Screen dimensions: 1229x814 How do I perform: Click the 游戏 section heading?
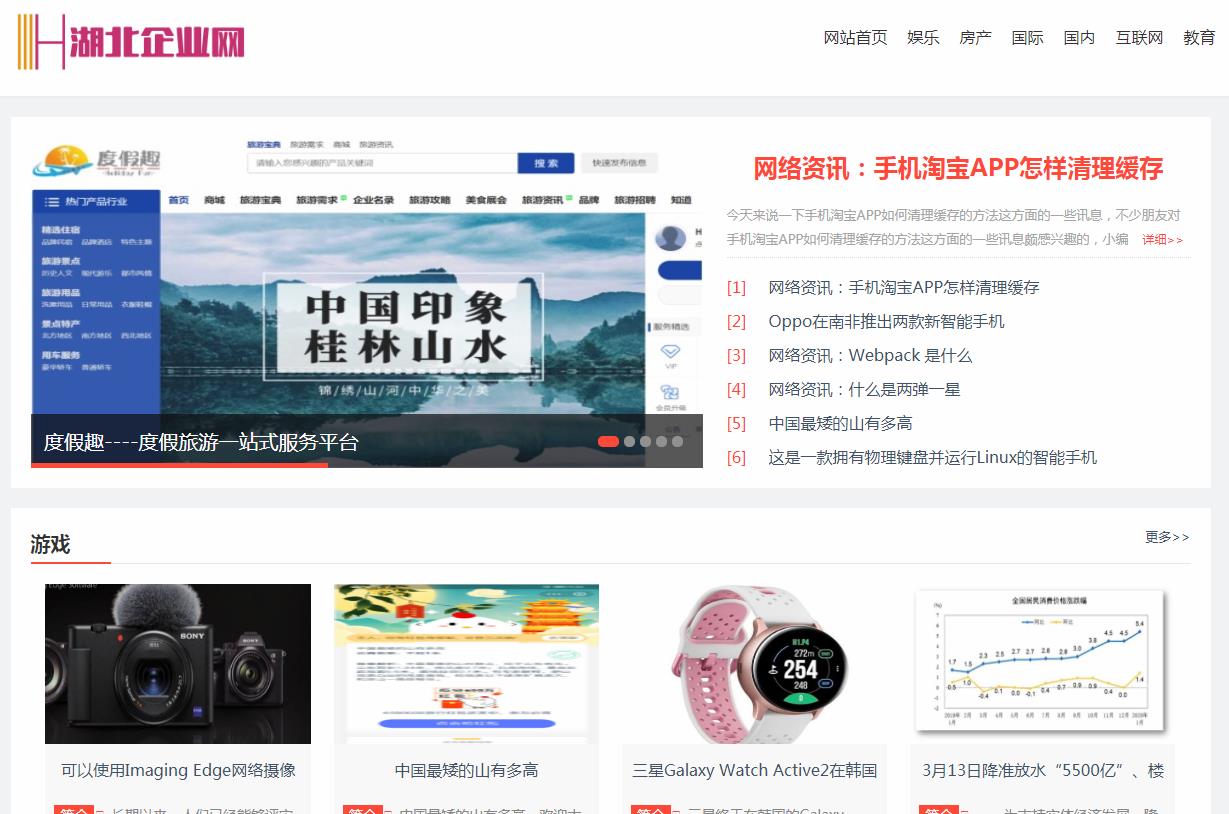point(50,544)
